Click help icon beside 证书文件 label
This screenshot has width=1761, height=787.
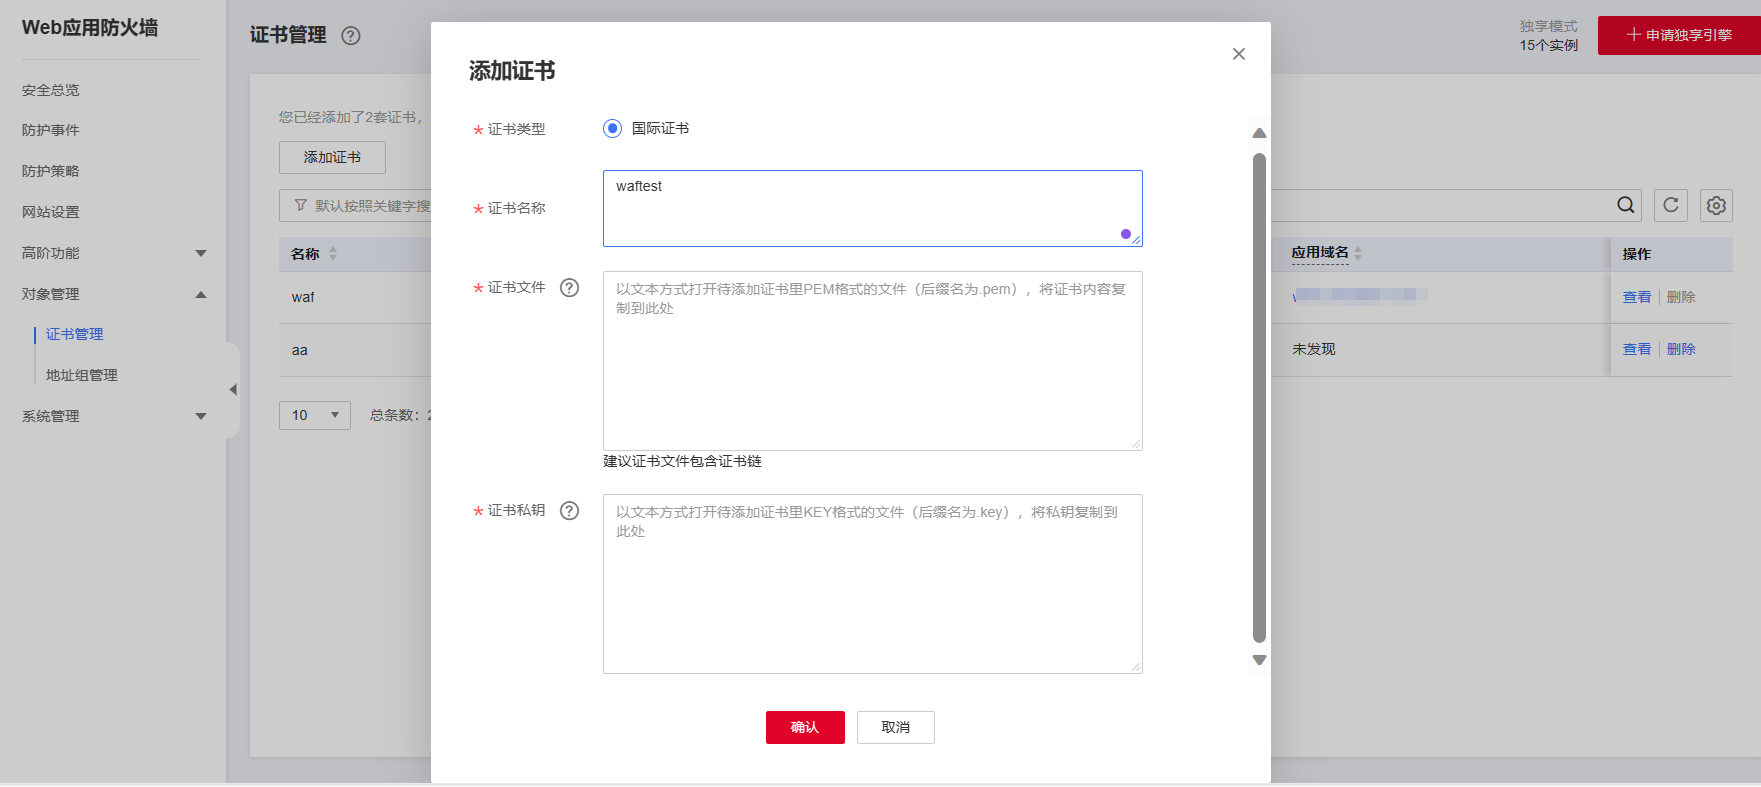[x=569, y=288]
